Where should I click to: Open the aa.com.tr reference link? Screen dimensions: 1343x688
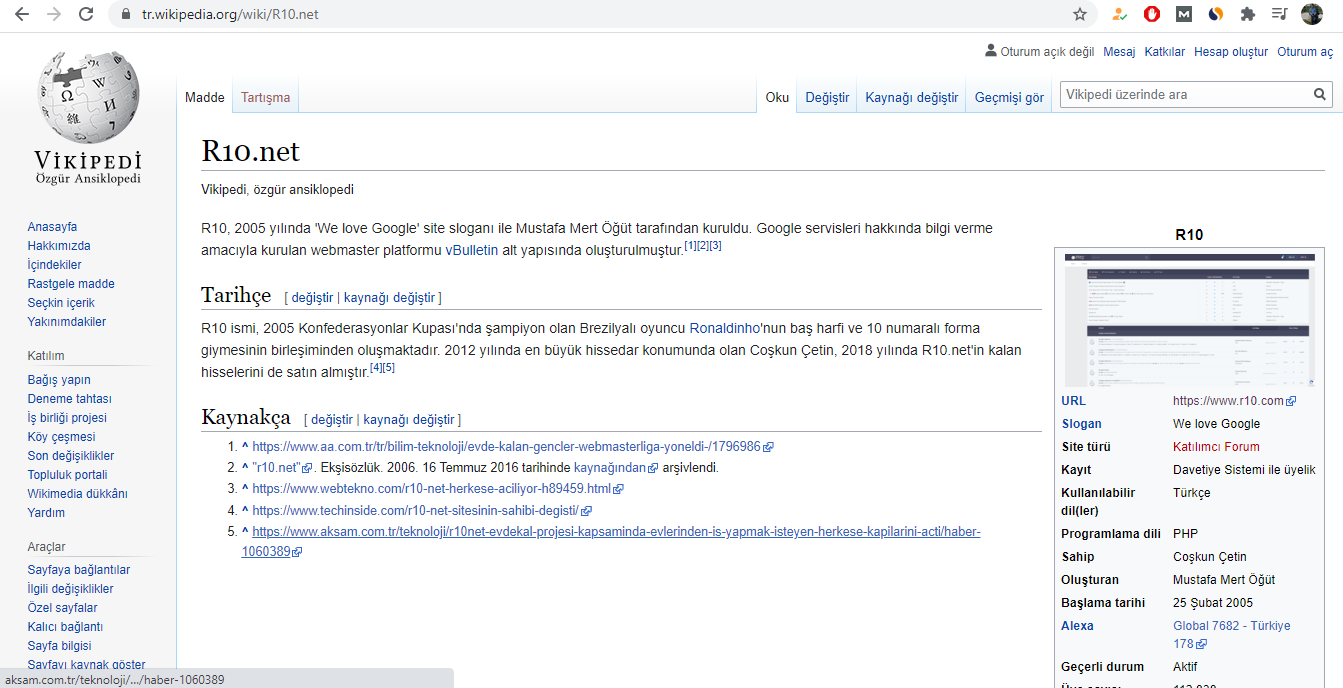[x=512, y=447]
